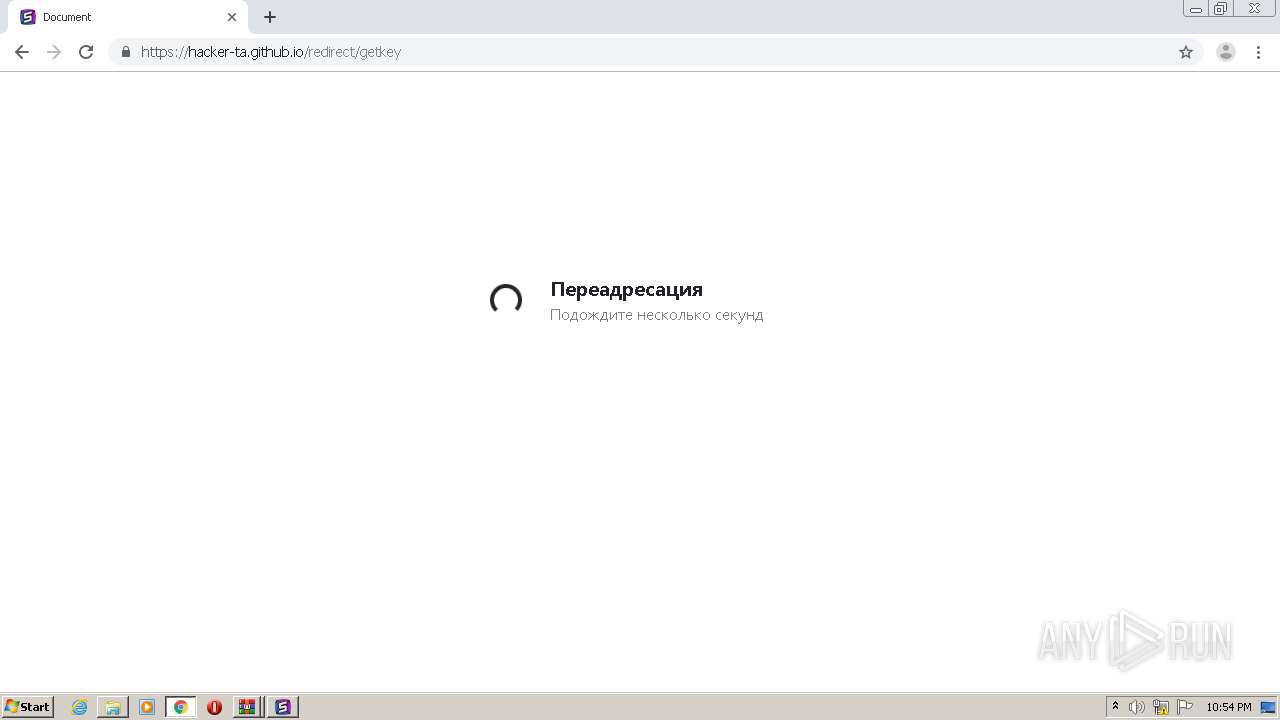Click the Подождите несколько секунд text

(x=656, y=315)
